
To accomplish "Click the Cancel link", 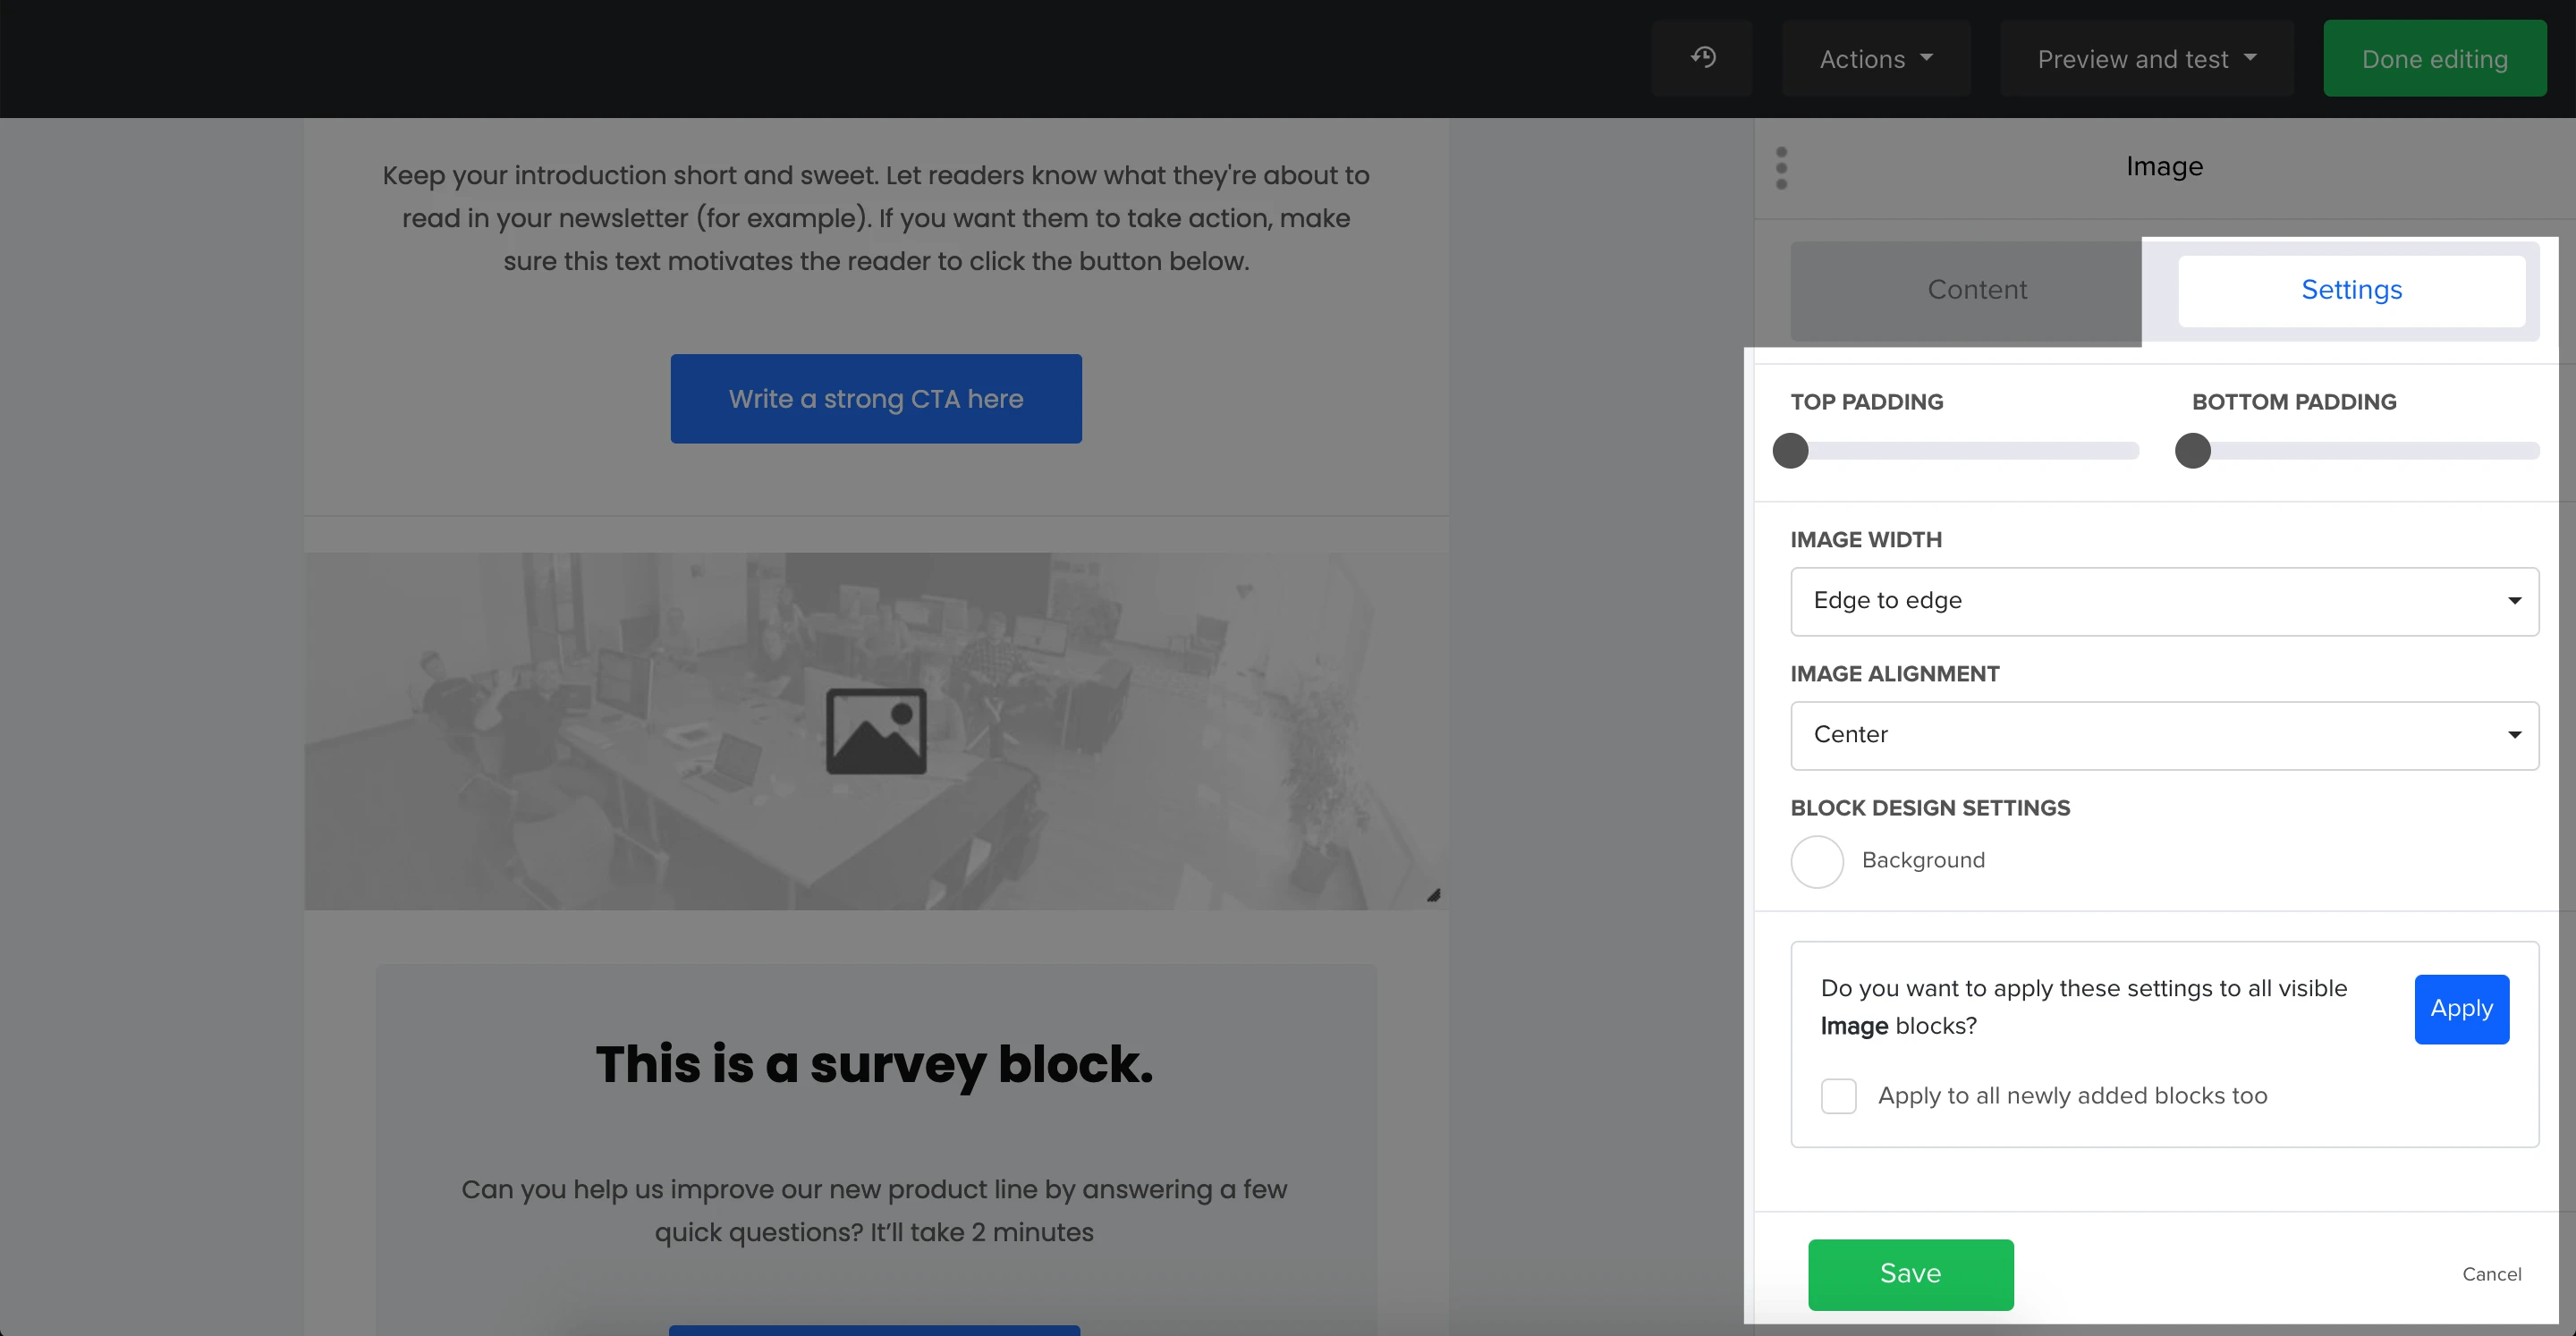I will coord(2491,1274).
